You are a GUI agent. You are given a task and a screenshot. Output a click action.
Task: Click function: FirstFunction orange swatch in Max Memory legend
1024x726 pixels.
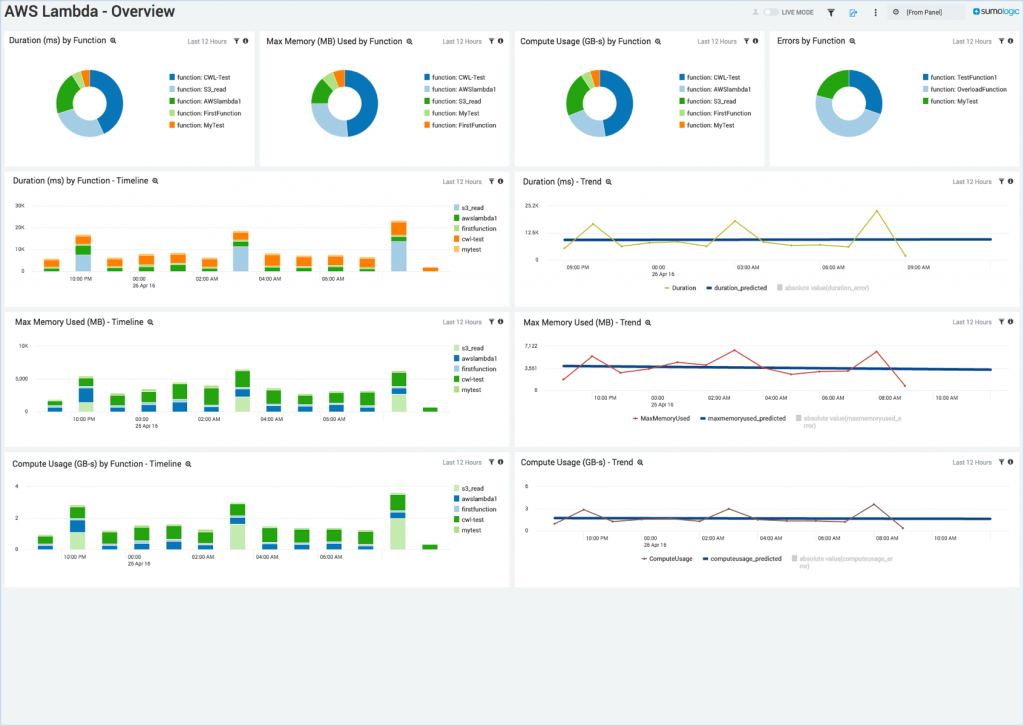[427, 125]
